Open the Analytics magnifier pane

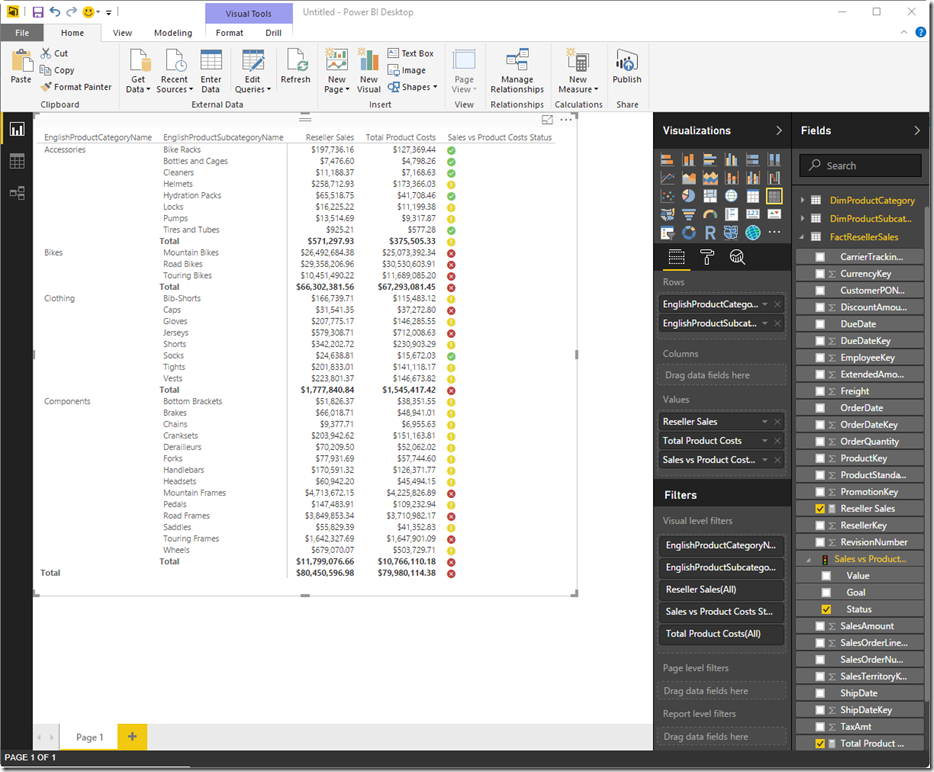click(x=737, y=257)
